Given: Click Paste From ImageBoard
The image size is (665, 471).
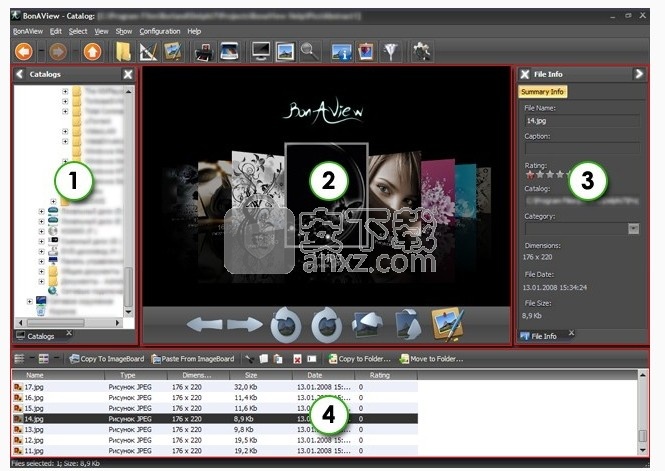Looking at the screenshot, I should click(193, 359).
